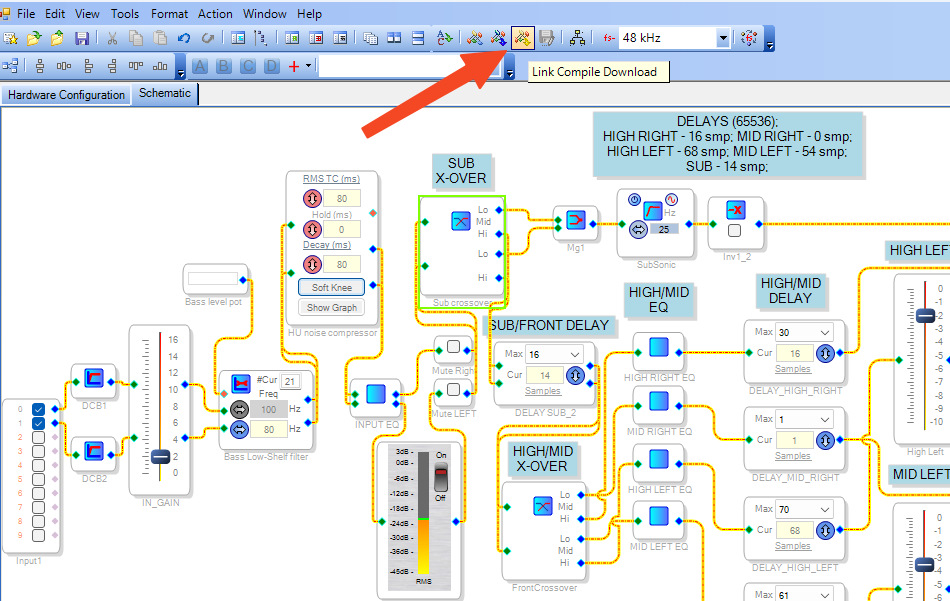Click the hierarchy network tree icon
Viewport: 950px width, 601px height.
577,38
